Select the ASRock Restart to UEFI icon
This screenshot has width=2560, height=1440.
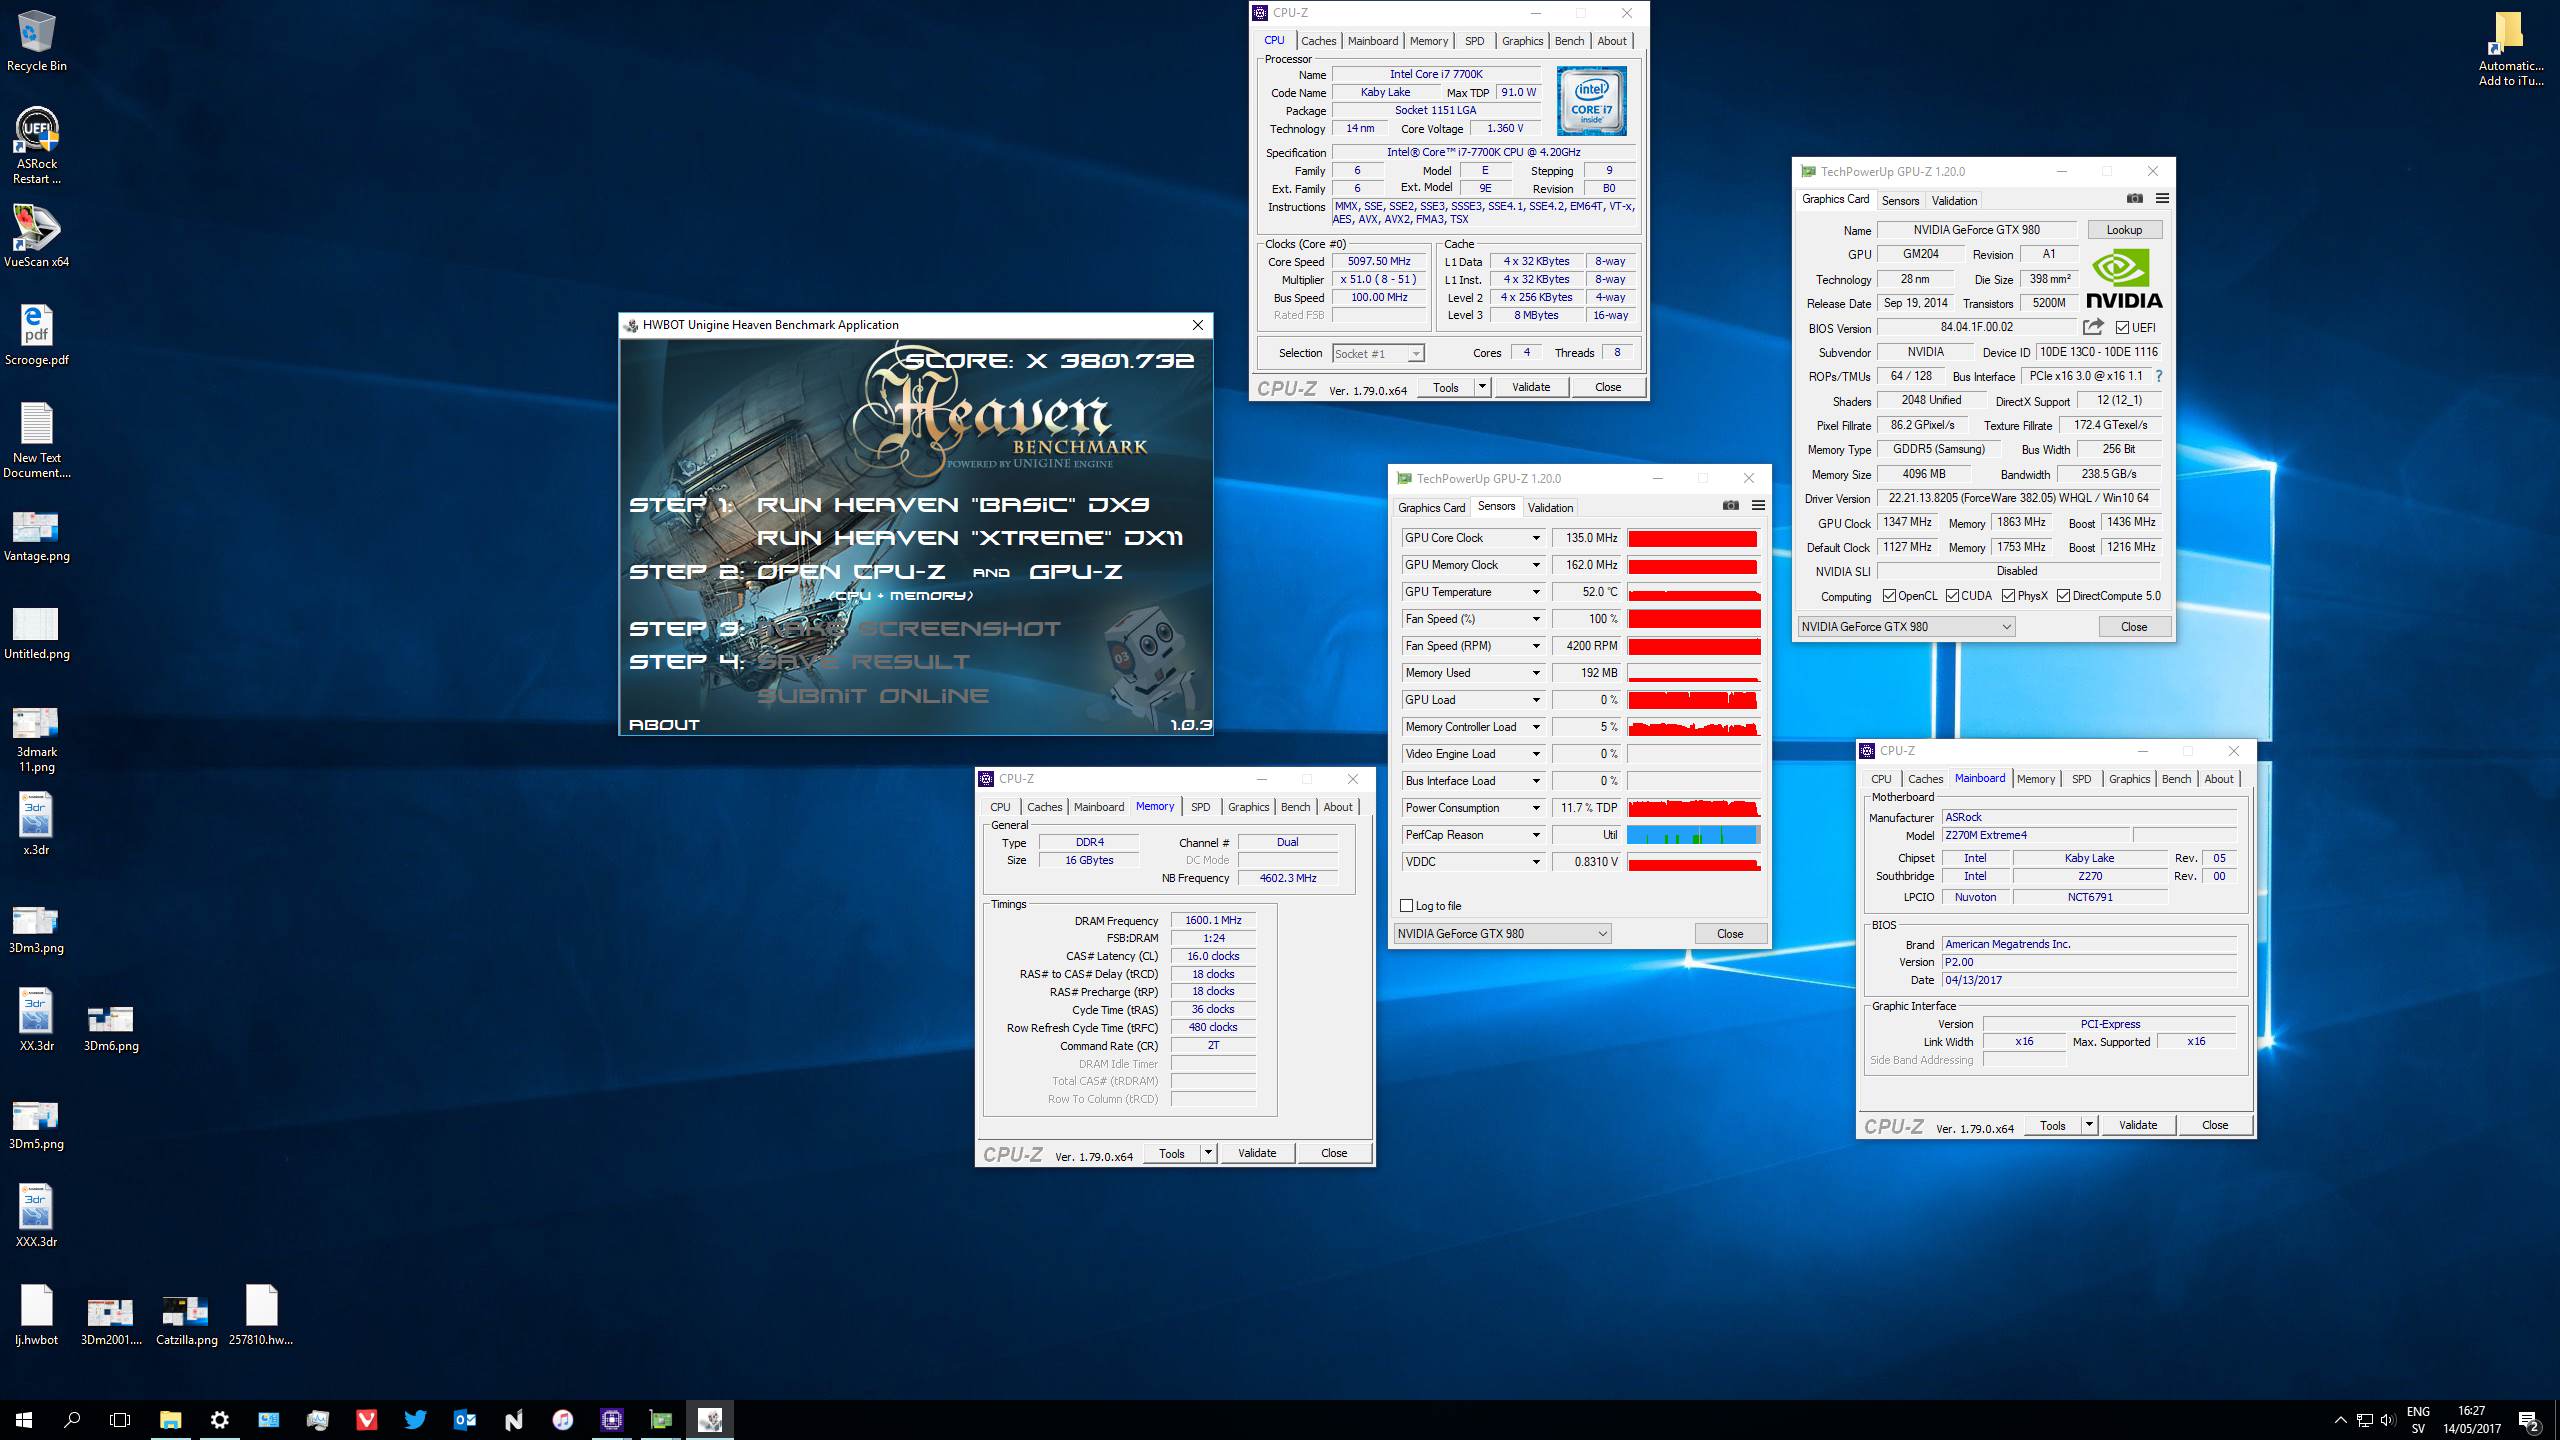(x=37, y=145)
